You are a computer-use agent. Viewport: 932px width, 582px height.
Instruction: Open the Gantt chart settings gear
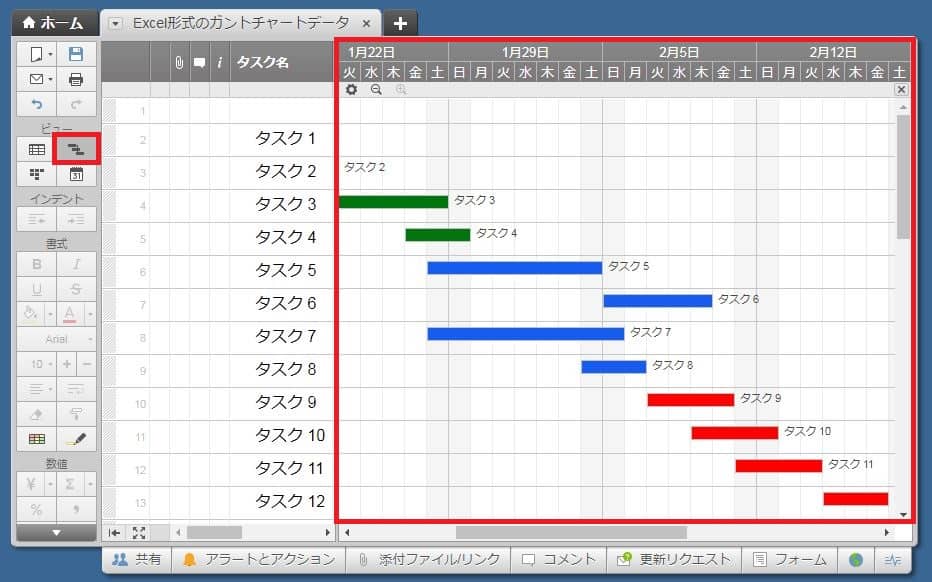[x=351, y=89]
